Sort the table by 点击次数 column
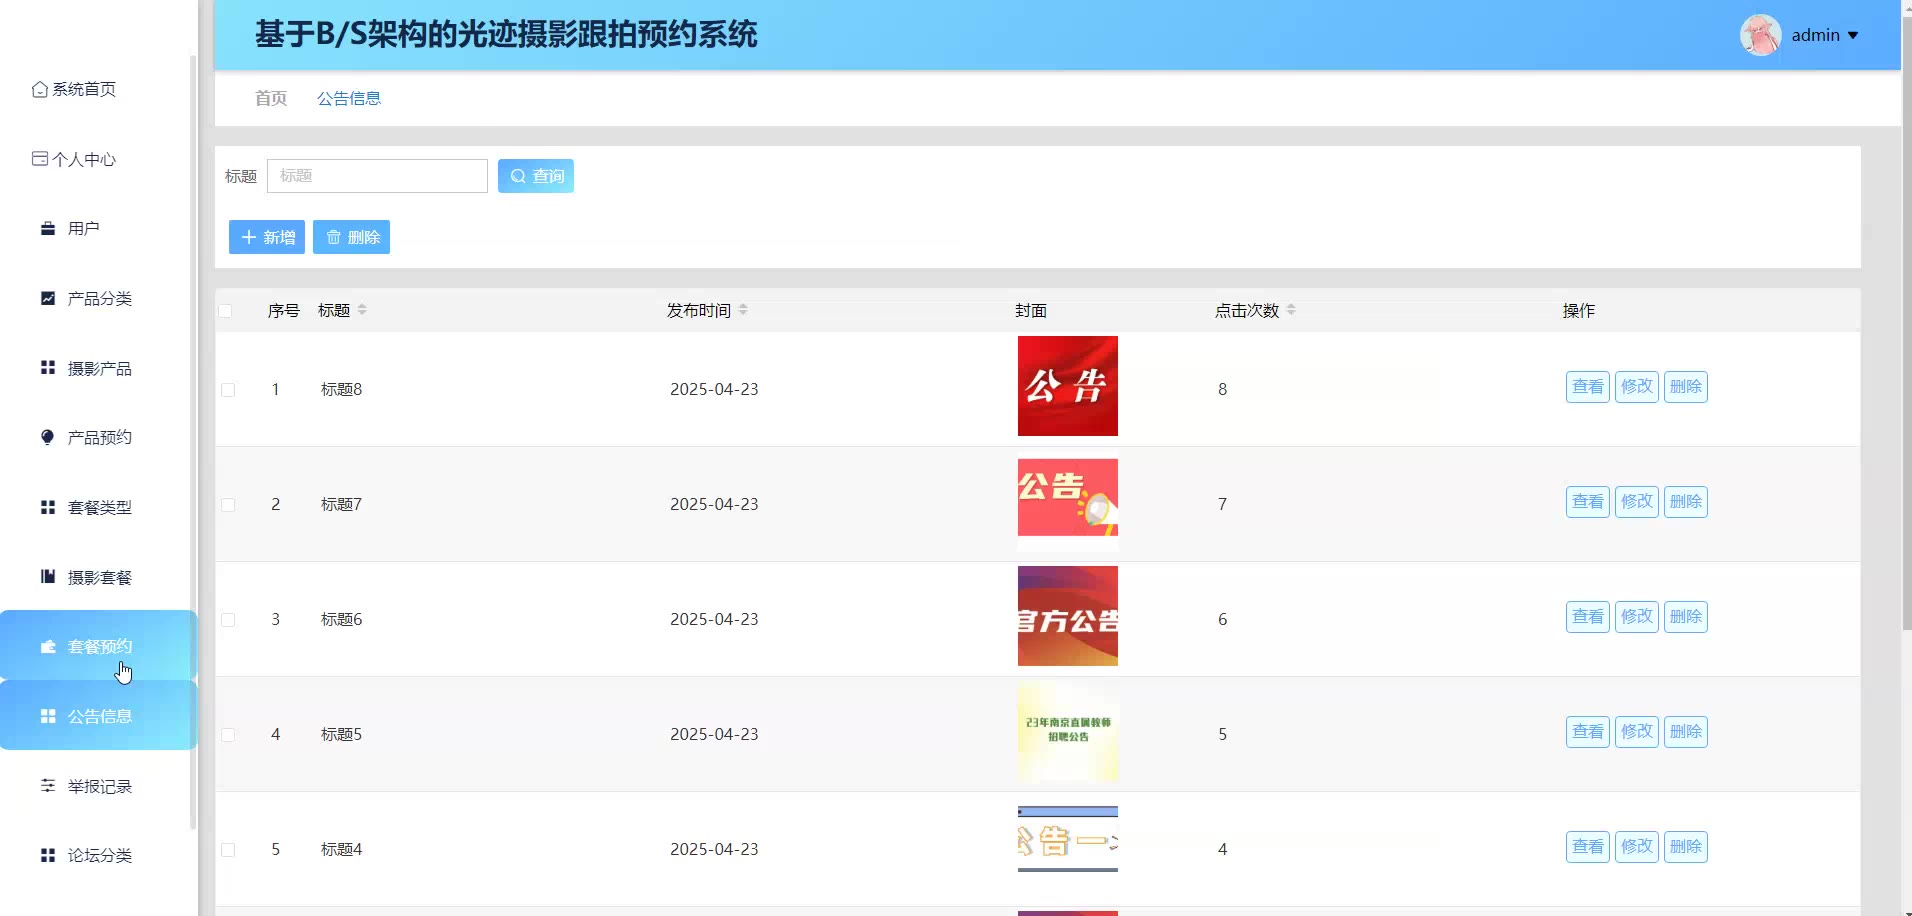This screenshot has width=1912, height=916. (x=1291, y=310)
